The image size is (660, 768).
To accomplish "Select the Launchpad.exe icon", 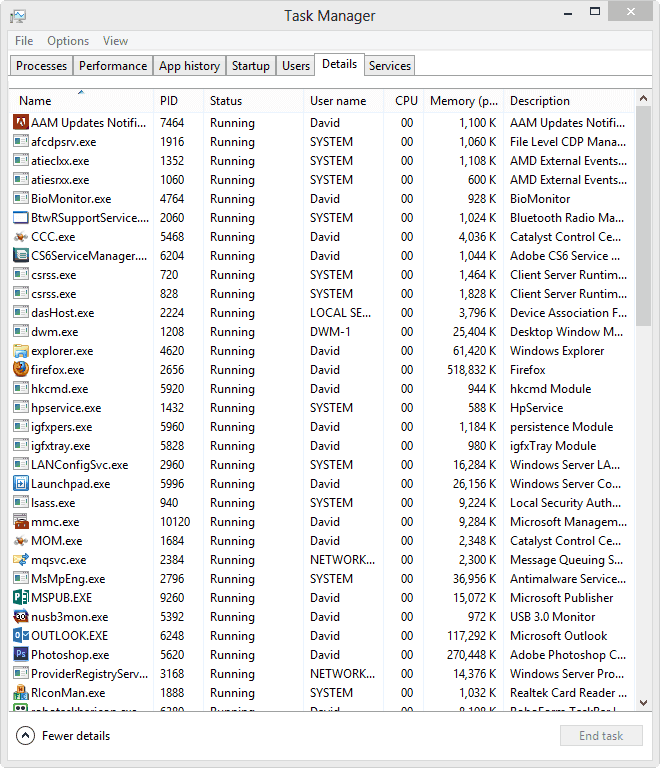I will (21, 484).
